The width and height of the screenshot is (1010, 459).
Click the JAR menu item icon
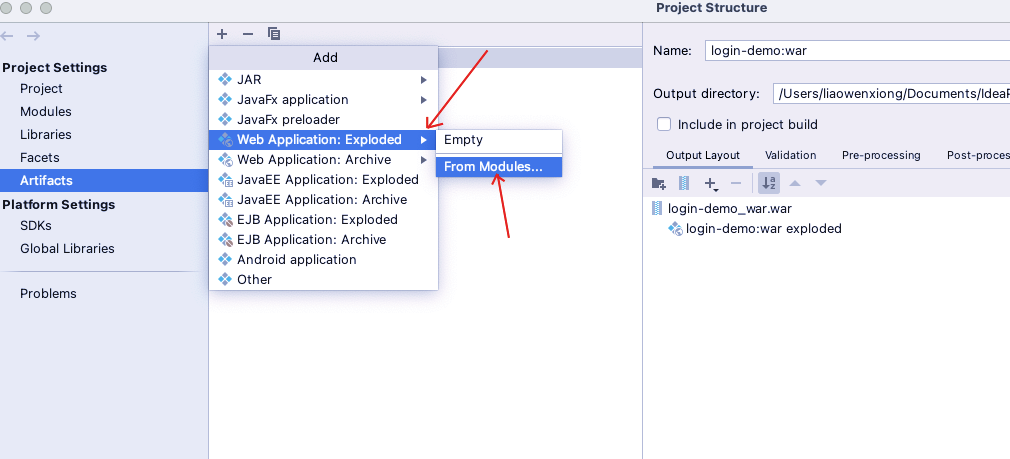click(x=225, y=80)
